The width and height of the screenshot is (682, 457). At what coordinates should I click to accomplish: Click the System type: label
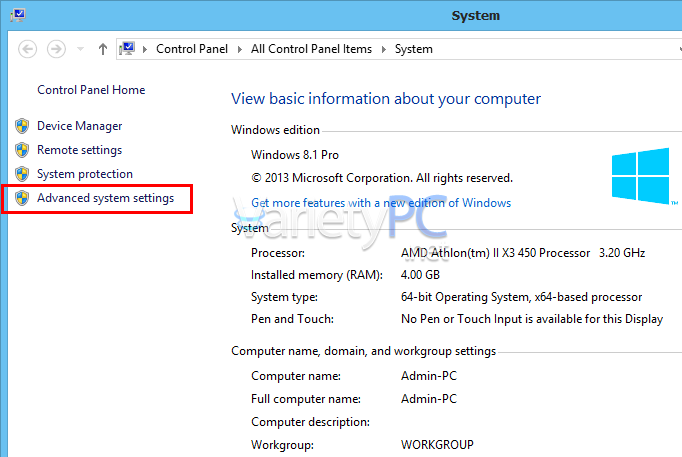click(x=284, y=297)
